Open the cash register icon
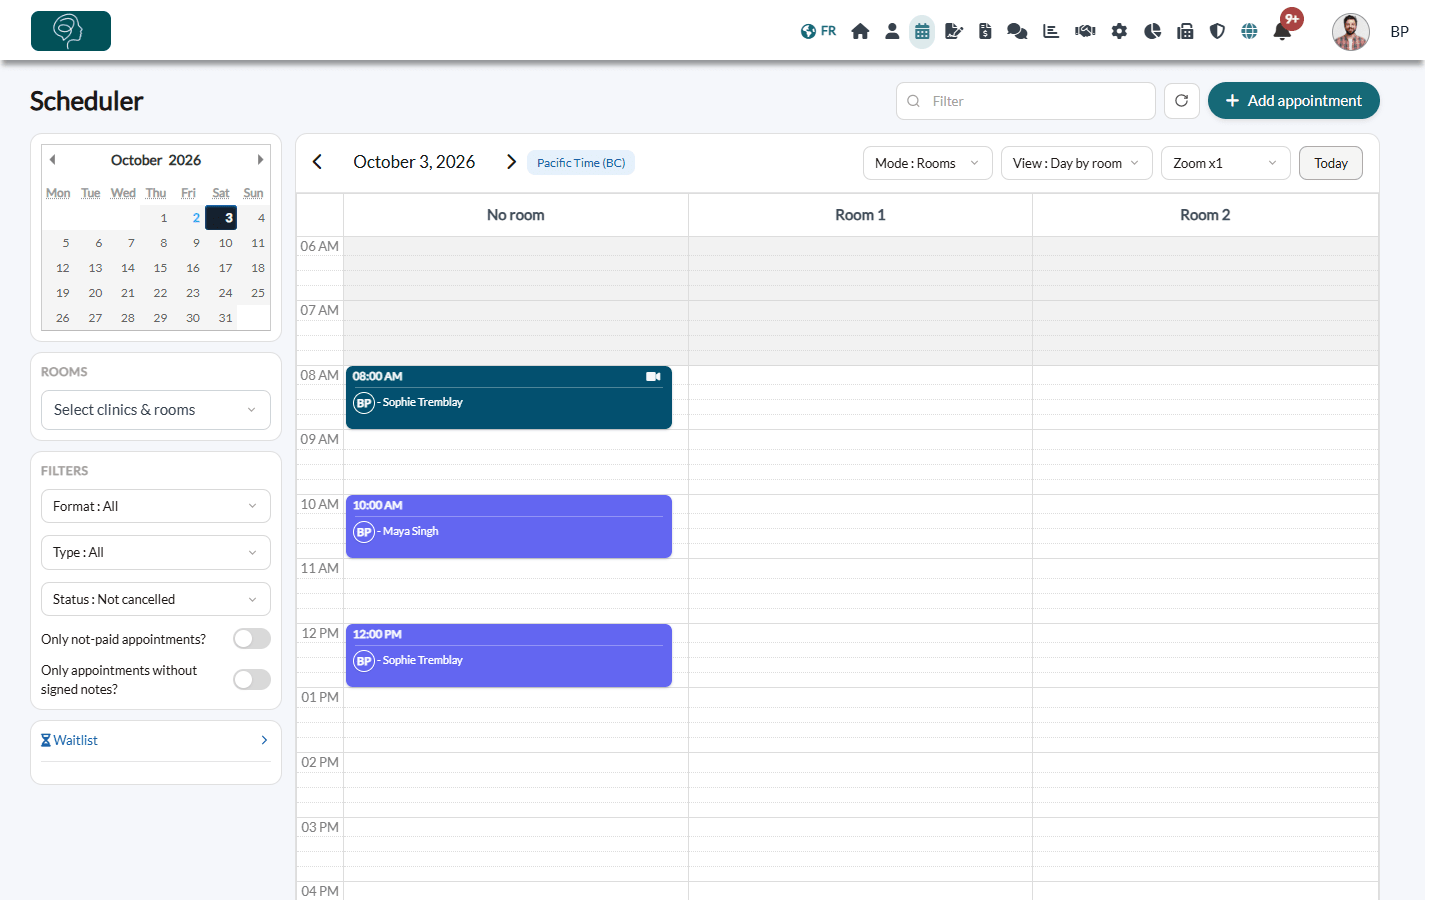This screenshot has width=1440, height=900. (1185, 31)
